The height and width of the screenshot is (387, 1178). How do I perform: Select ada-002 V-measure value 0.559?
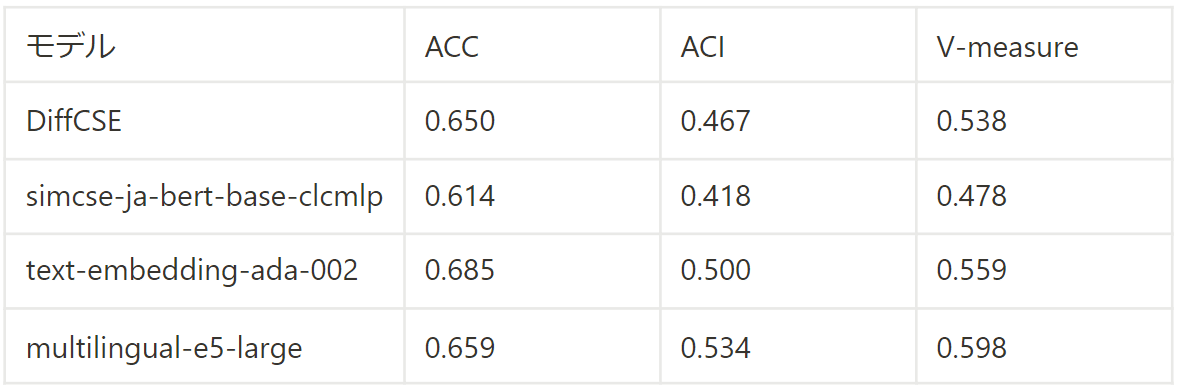coord(971,271)
